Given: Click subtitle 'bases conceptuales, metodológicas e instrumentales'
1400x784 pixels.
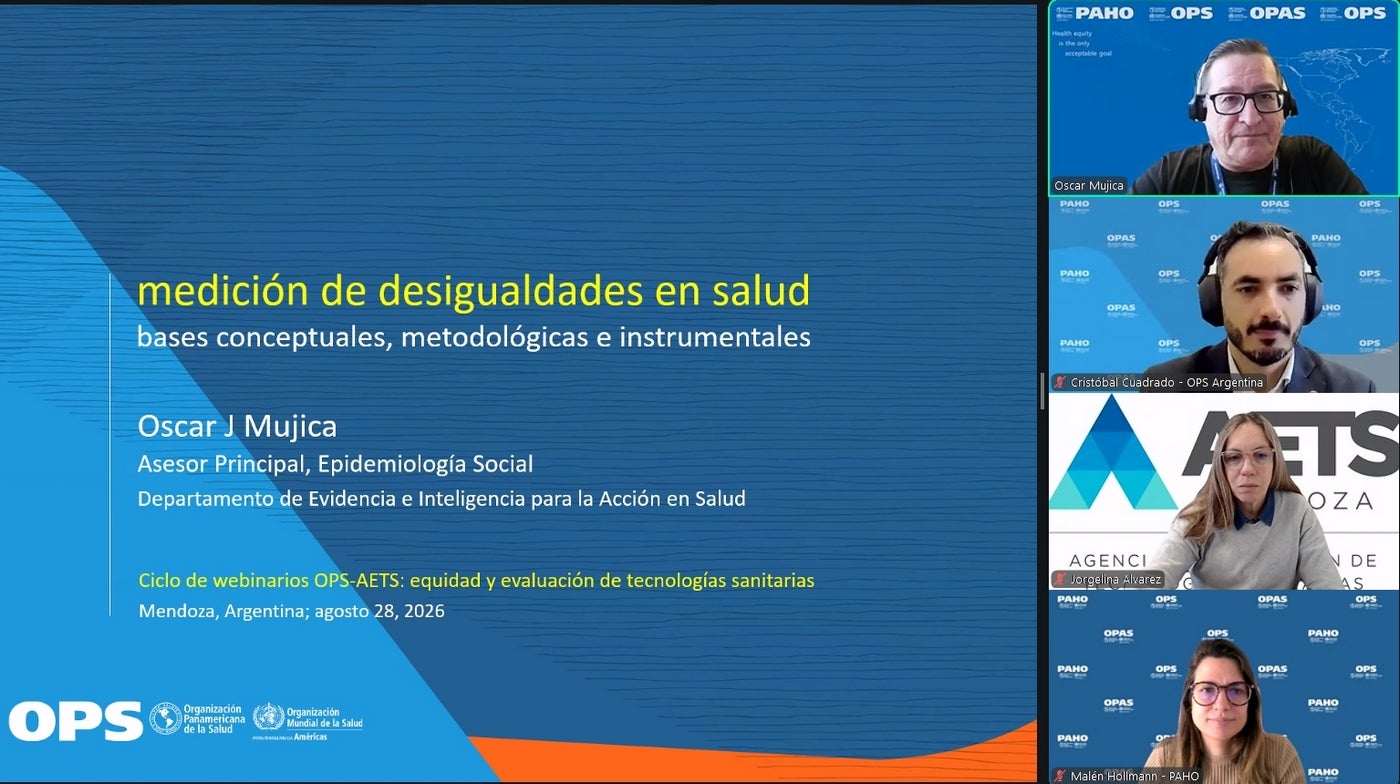Looking at the screenshot, I should pyautogui.click(x=474, y=337).
